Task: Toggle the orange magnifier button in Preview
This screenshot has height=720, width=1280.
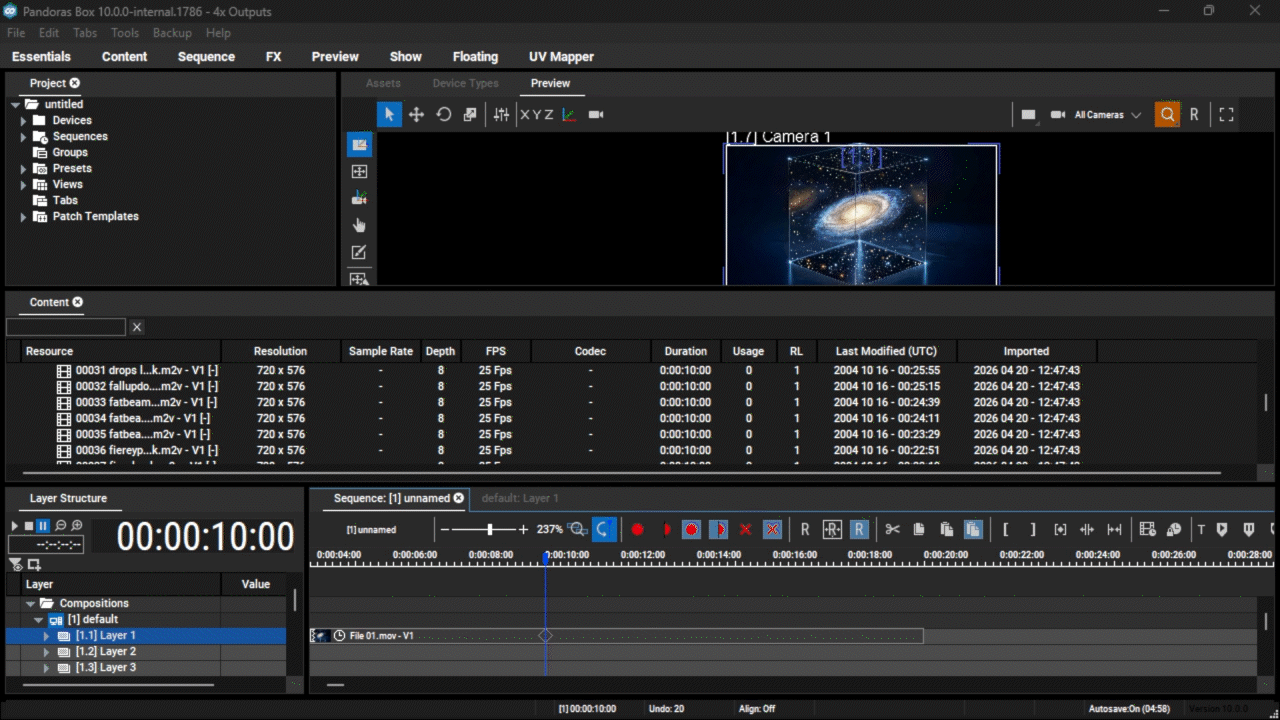Action: (1167, 115)
